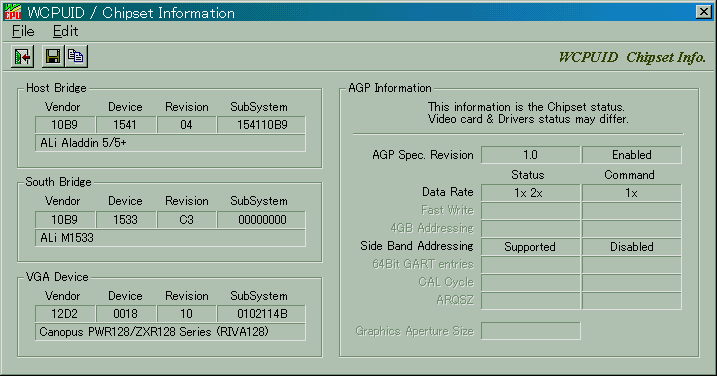Select VGA Device vendor value 12D2
The height and width of the screenshot is (376, 717).
65,314
